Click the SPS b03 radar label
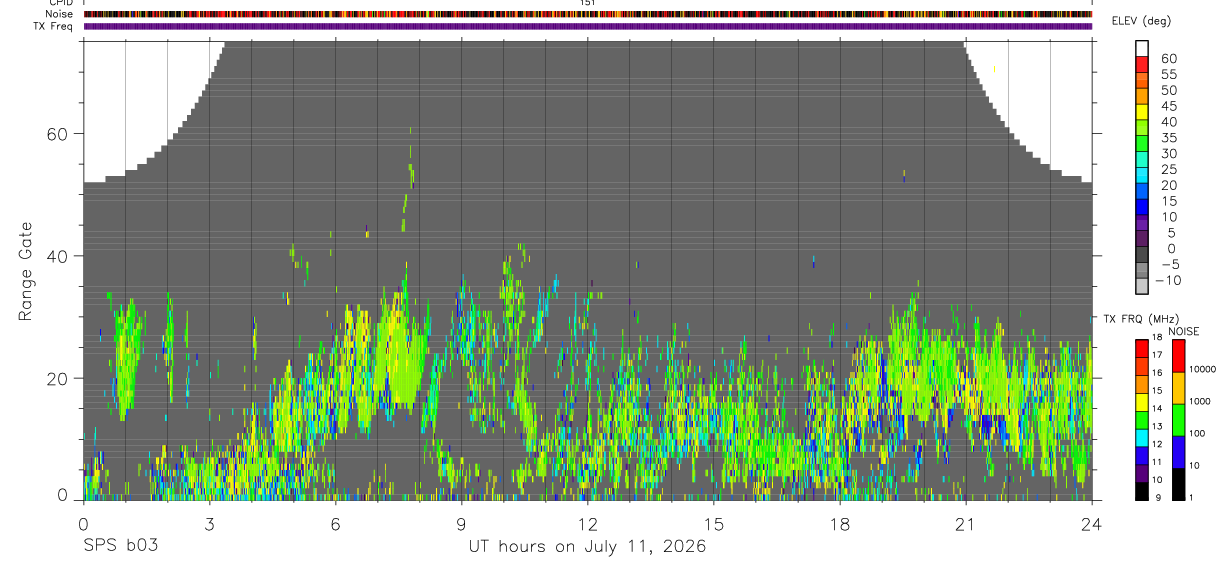 pyautogui.click(x=120, y=547)
